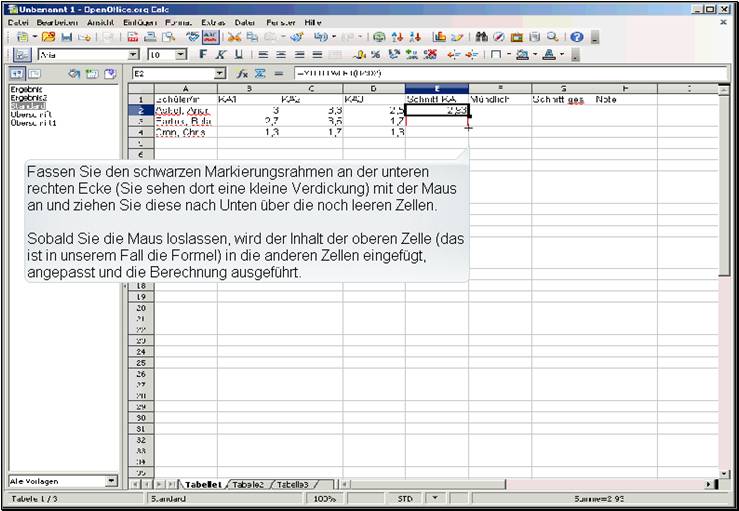
Task: Click the font color button
Action: [548, 55]
